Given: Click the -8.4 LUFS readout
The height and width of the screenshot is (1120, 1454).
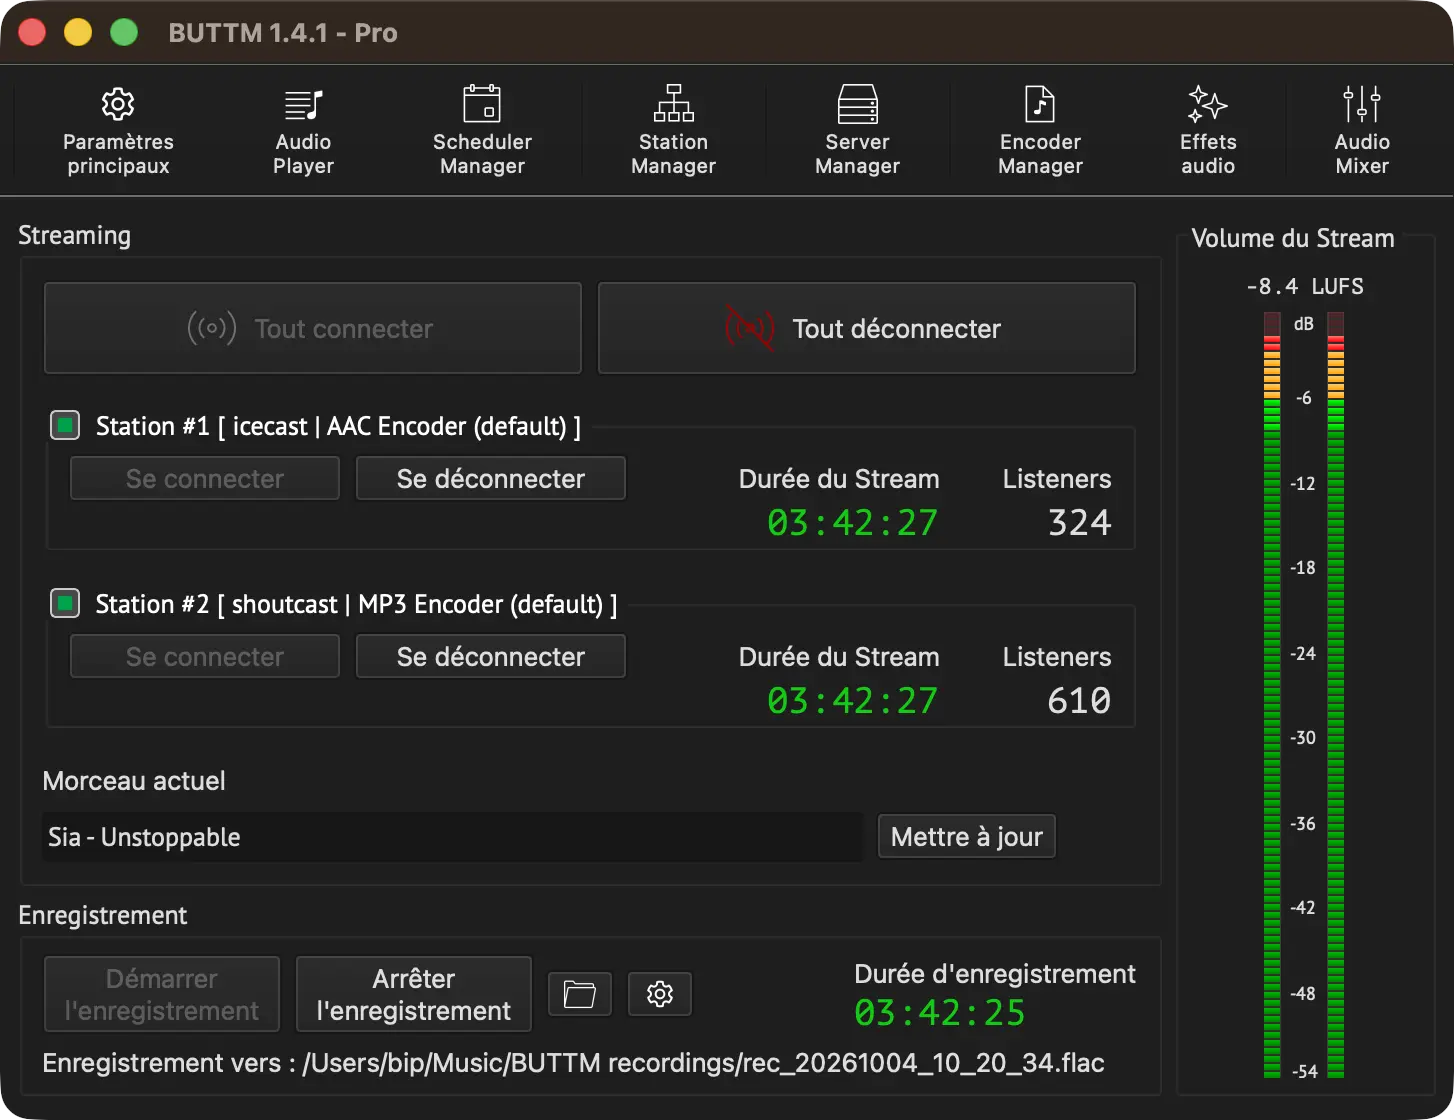Looking at the screenshot, I should coord(1305,287).
